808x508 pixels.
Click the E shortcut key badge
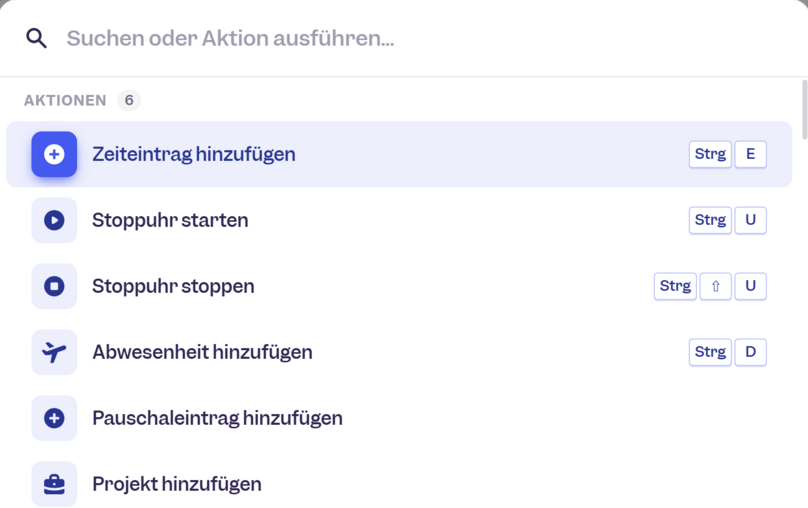tap(750, 154)
